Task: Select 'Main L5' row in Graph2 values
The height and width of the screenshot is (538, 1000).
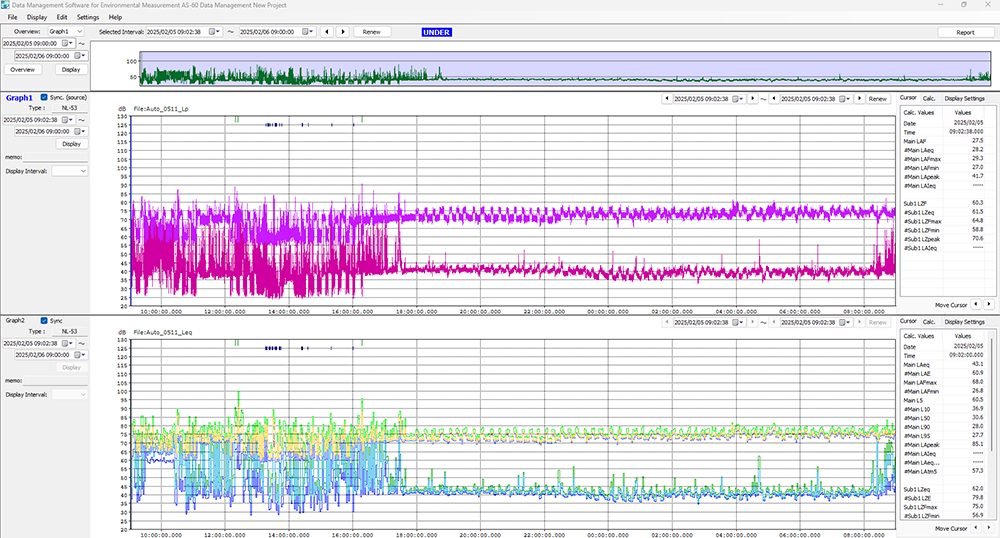Action: (x=943, y=400)
